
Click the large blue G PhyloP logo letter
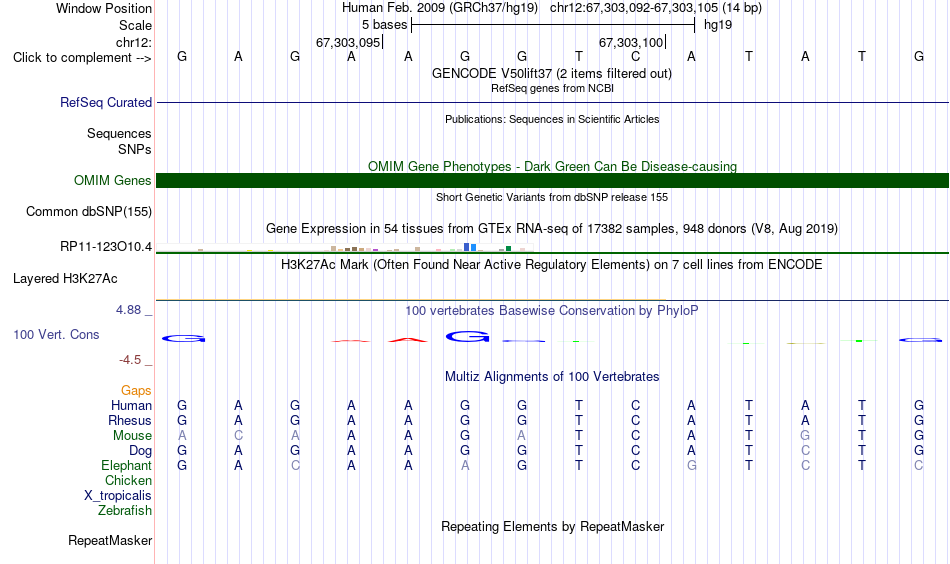click(467, 336)
